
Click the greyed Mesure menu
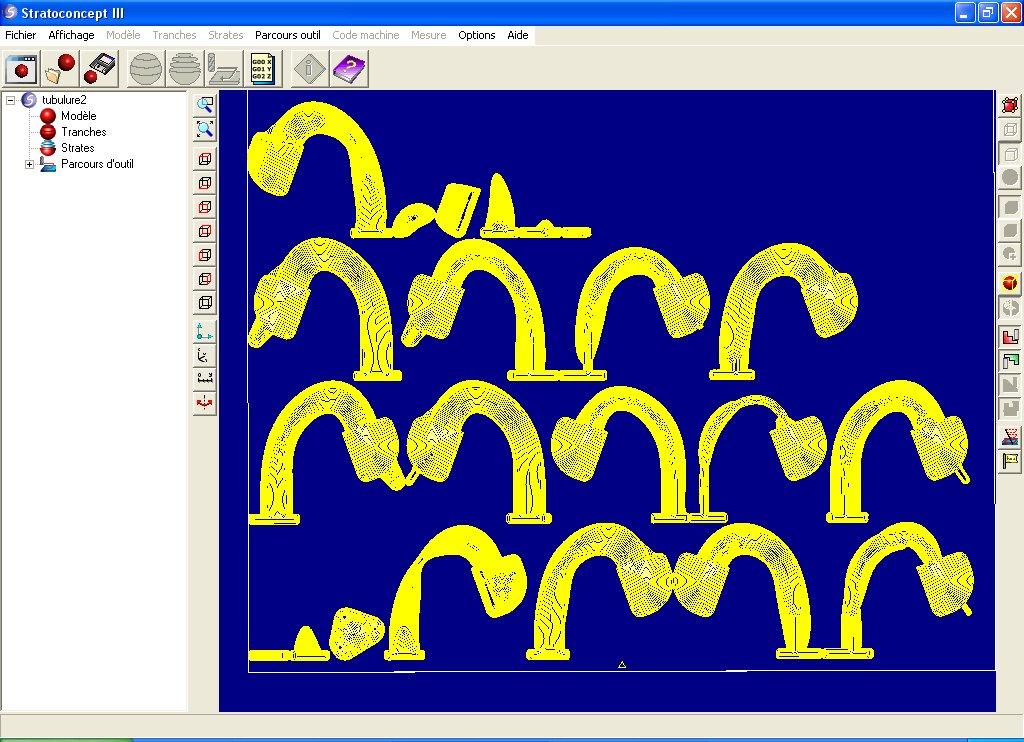coord(428,35)
